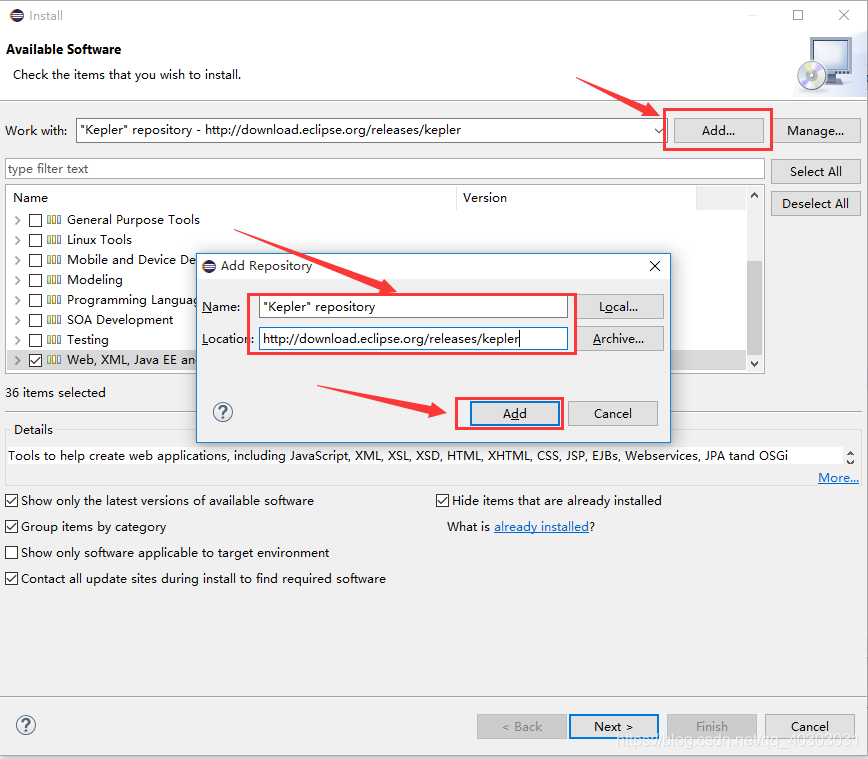Expand Linux Tools tree node

pyautogui.click(x=18, y=240)
